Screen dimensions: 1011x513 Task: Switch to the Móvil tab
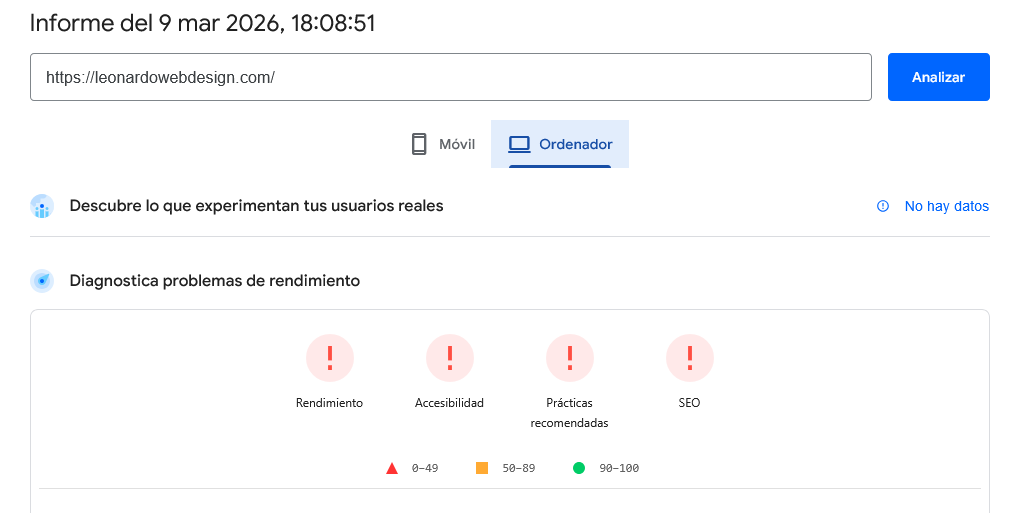click(x=442, y=144)
